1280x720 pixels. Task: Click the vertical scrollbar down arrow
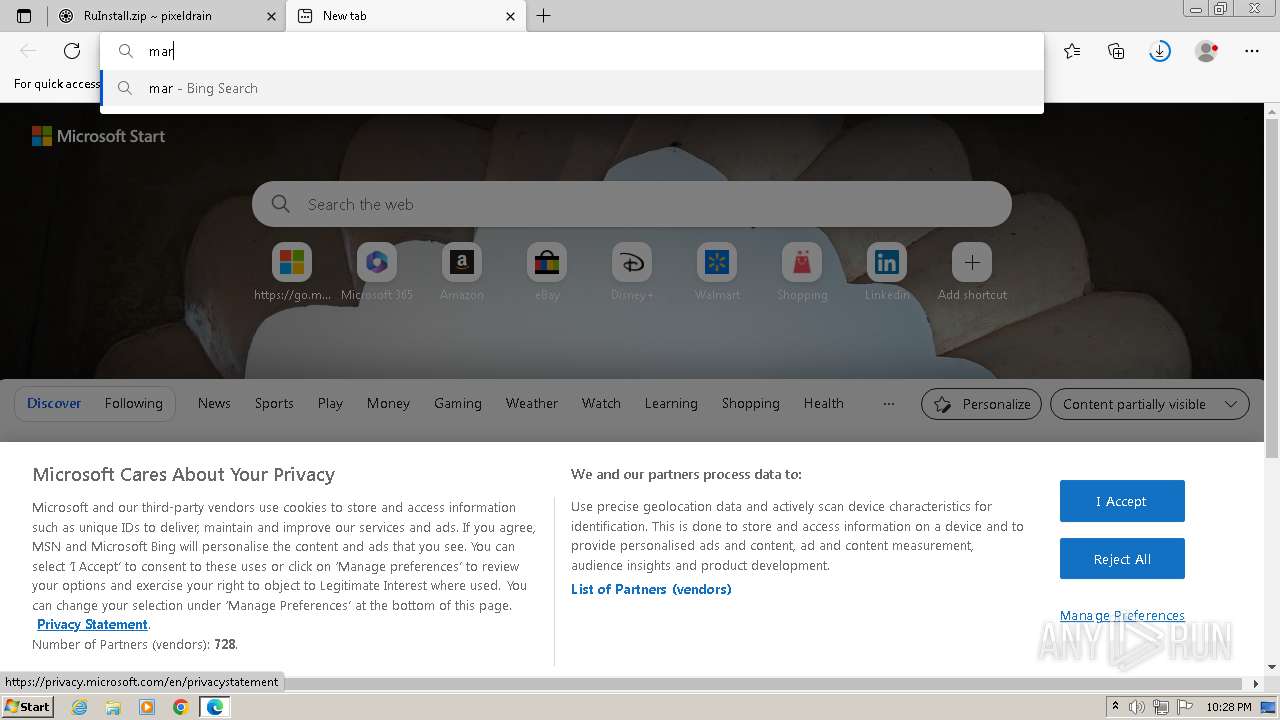(1272, 667)
